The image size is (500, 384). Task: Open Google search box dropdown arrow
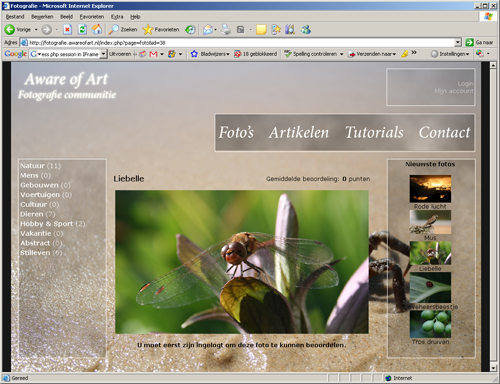[x=103, y=54]
